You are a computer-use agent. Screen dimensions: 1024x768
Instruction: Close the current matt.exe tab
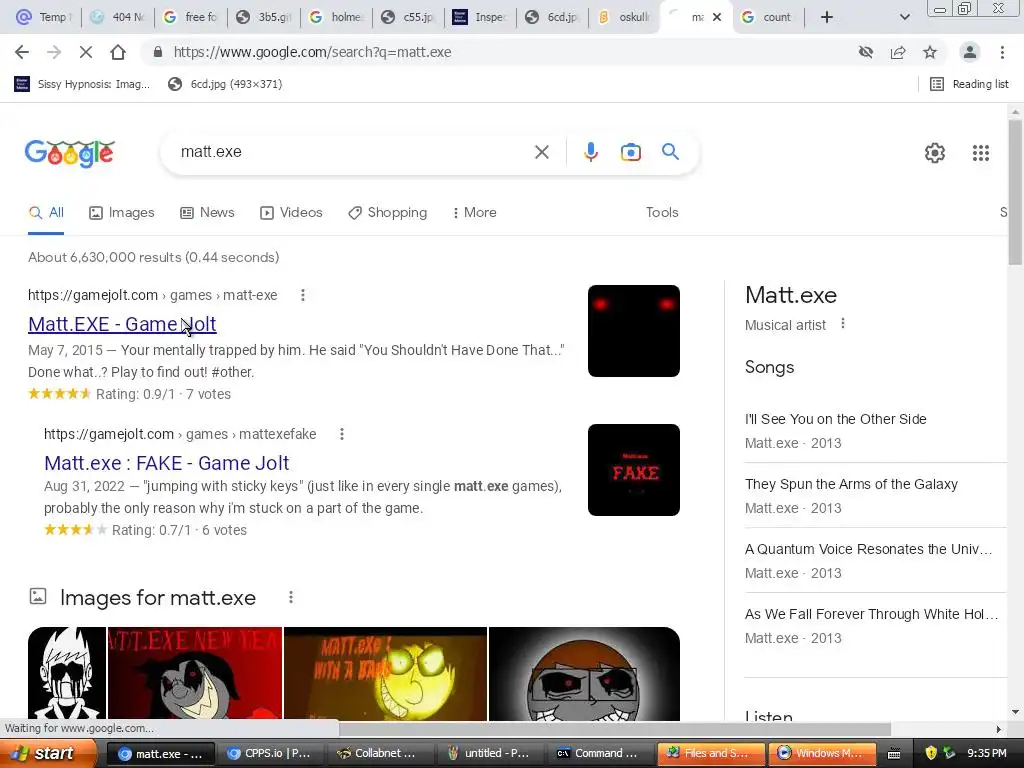click(x=716, y=17)
